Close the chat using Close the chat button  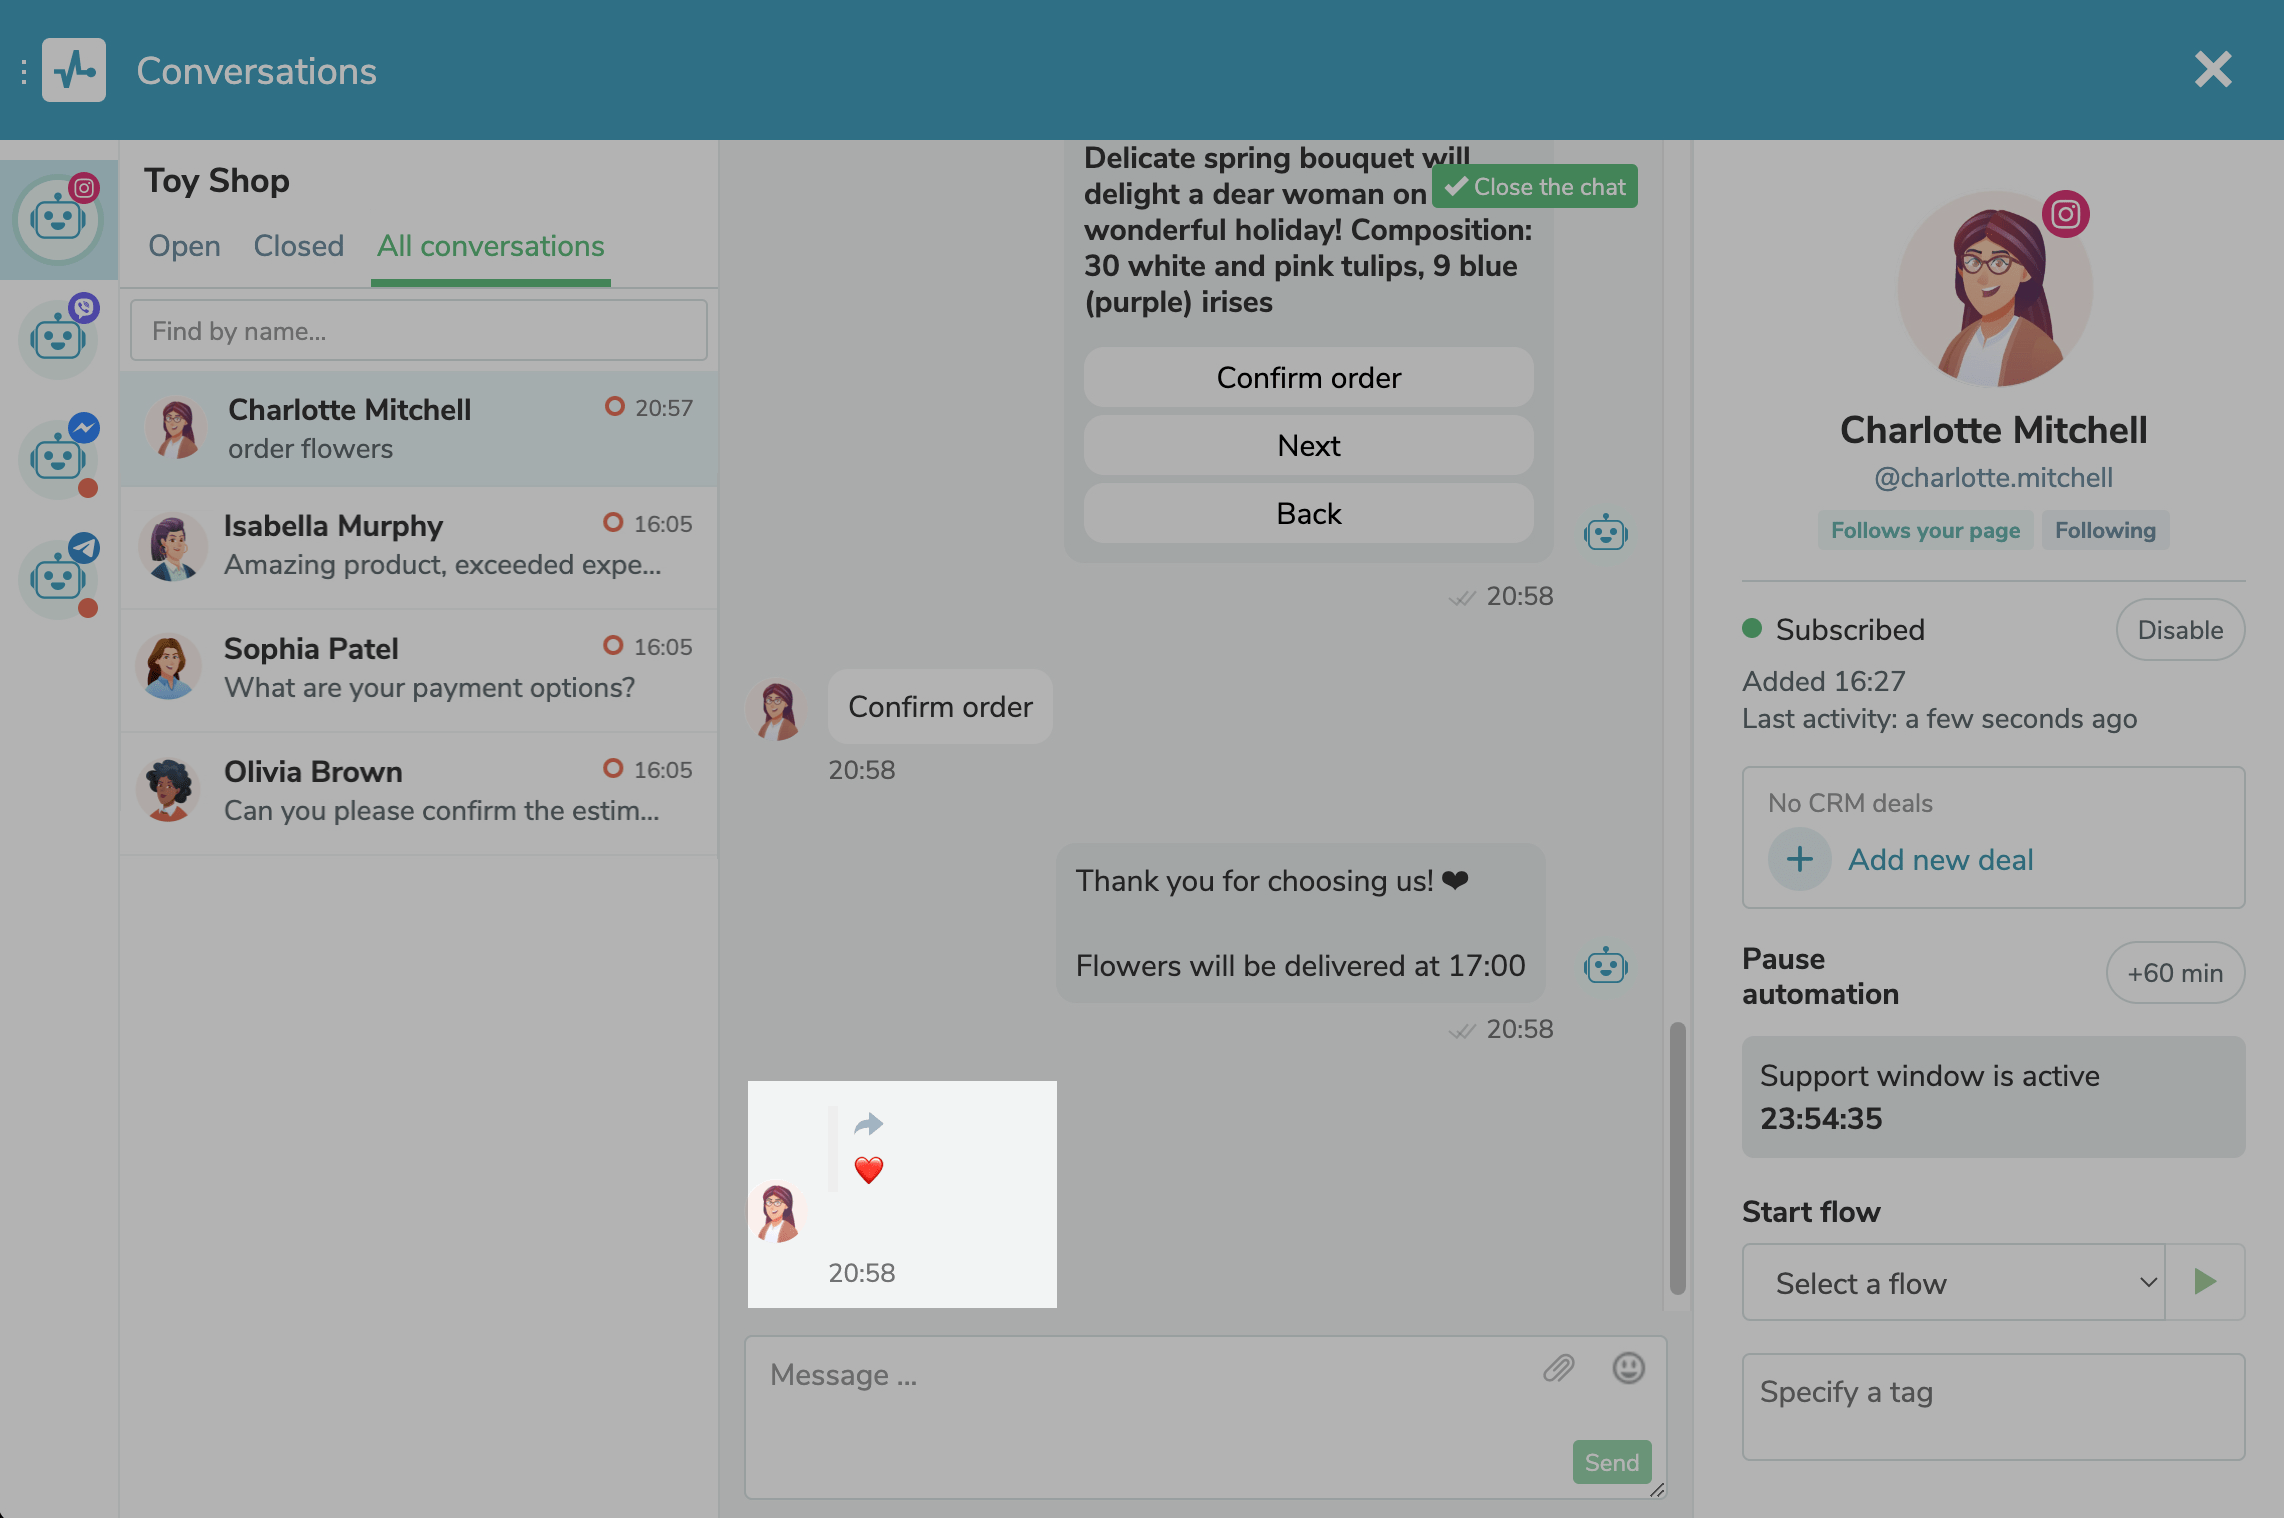tap(1533, 185)
